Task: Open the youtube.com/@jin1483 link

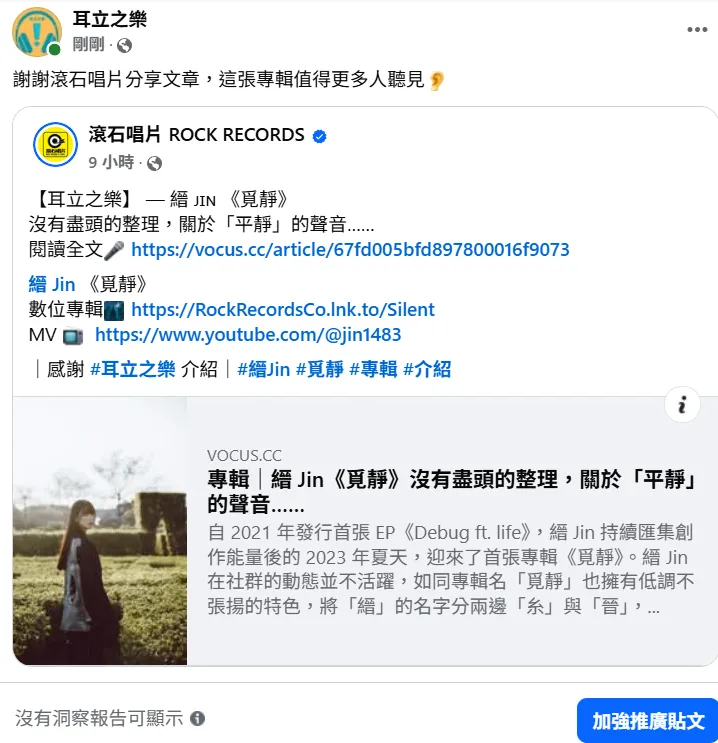Action: click(x=248, y=335)
